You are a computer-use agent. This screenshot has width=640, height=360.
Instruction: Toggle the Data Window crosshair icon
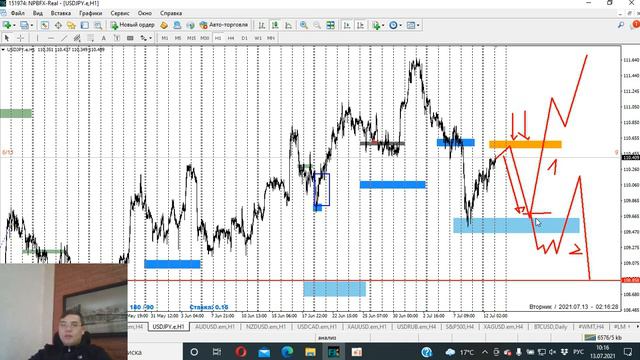58,25
